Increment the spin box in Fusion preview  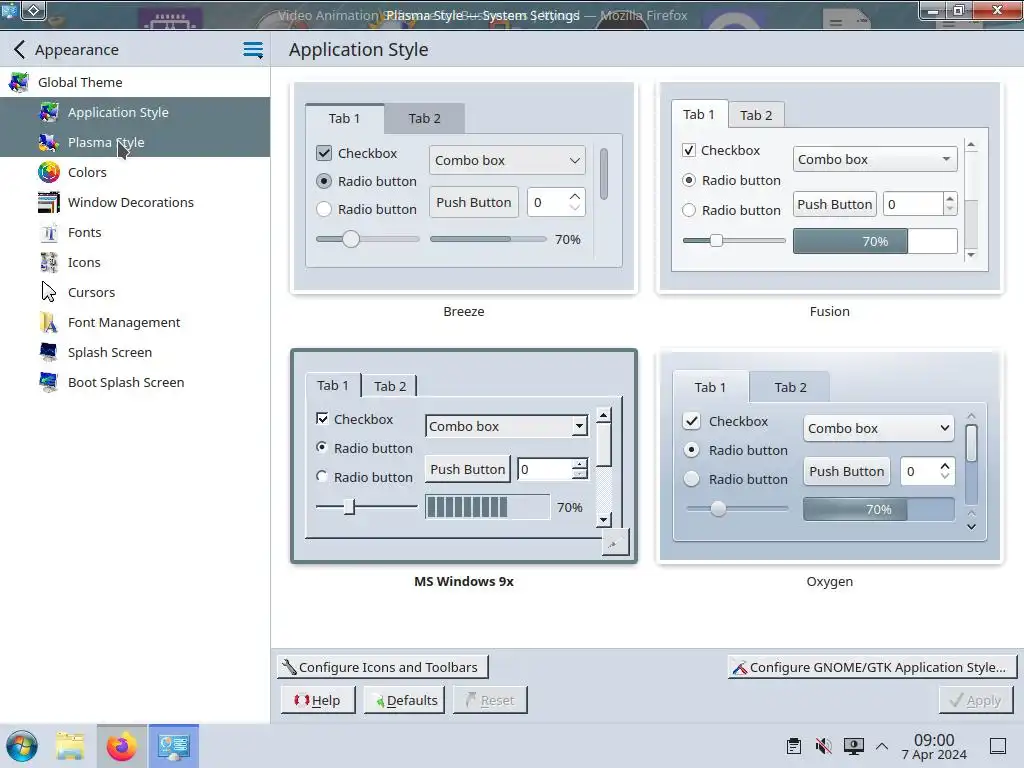pyautogui.click(x=950, y=199)
